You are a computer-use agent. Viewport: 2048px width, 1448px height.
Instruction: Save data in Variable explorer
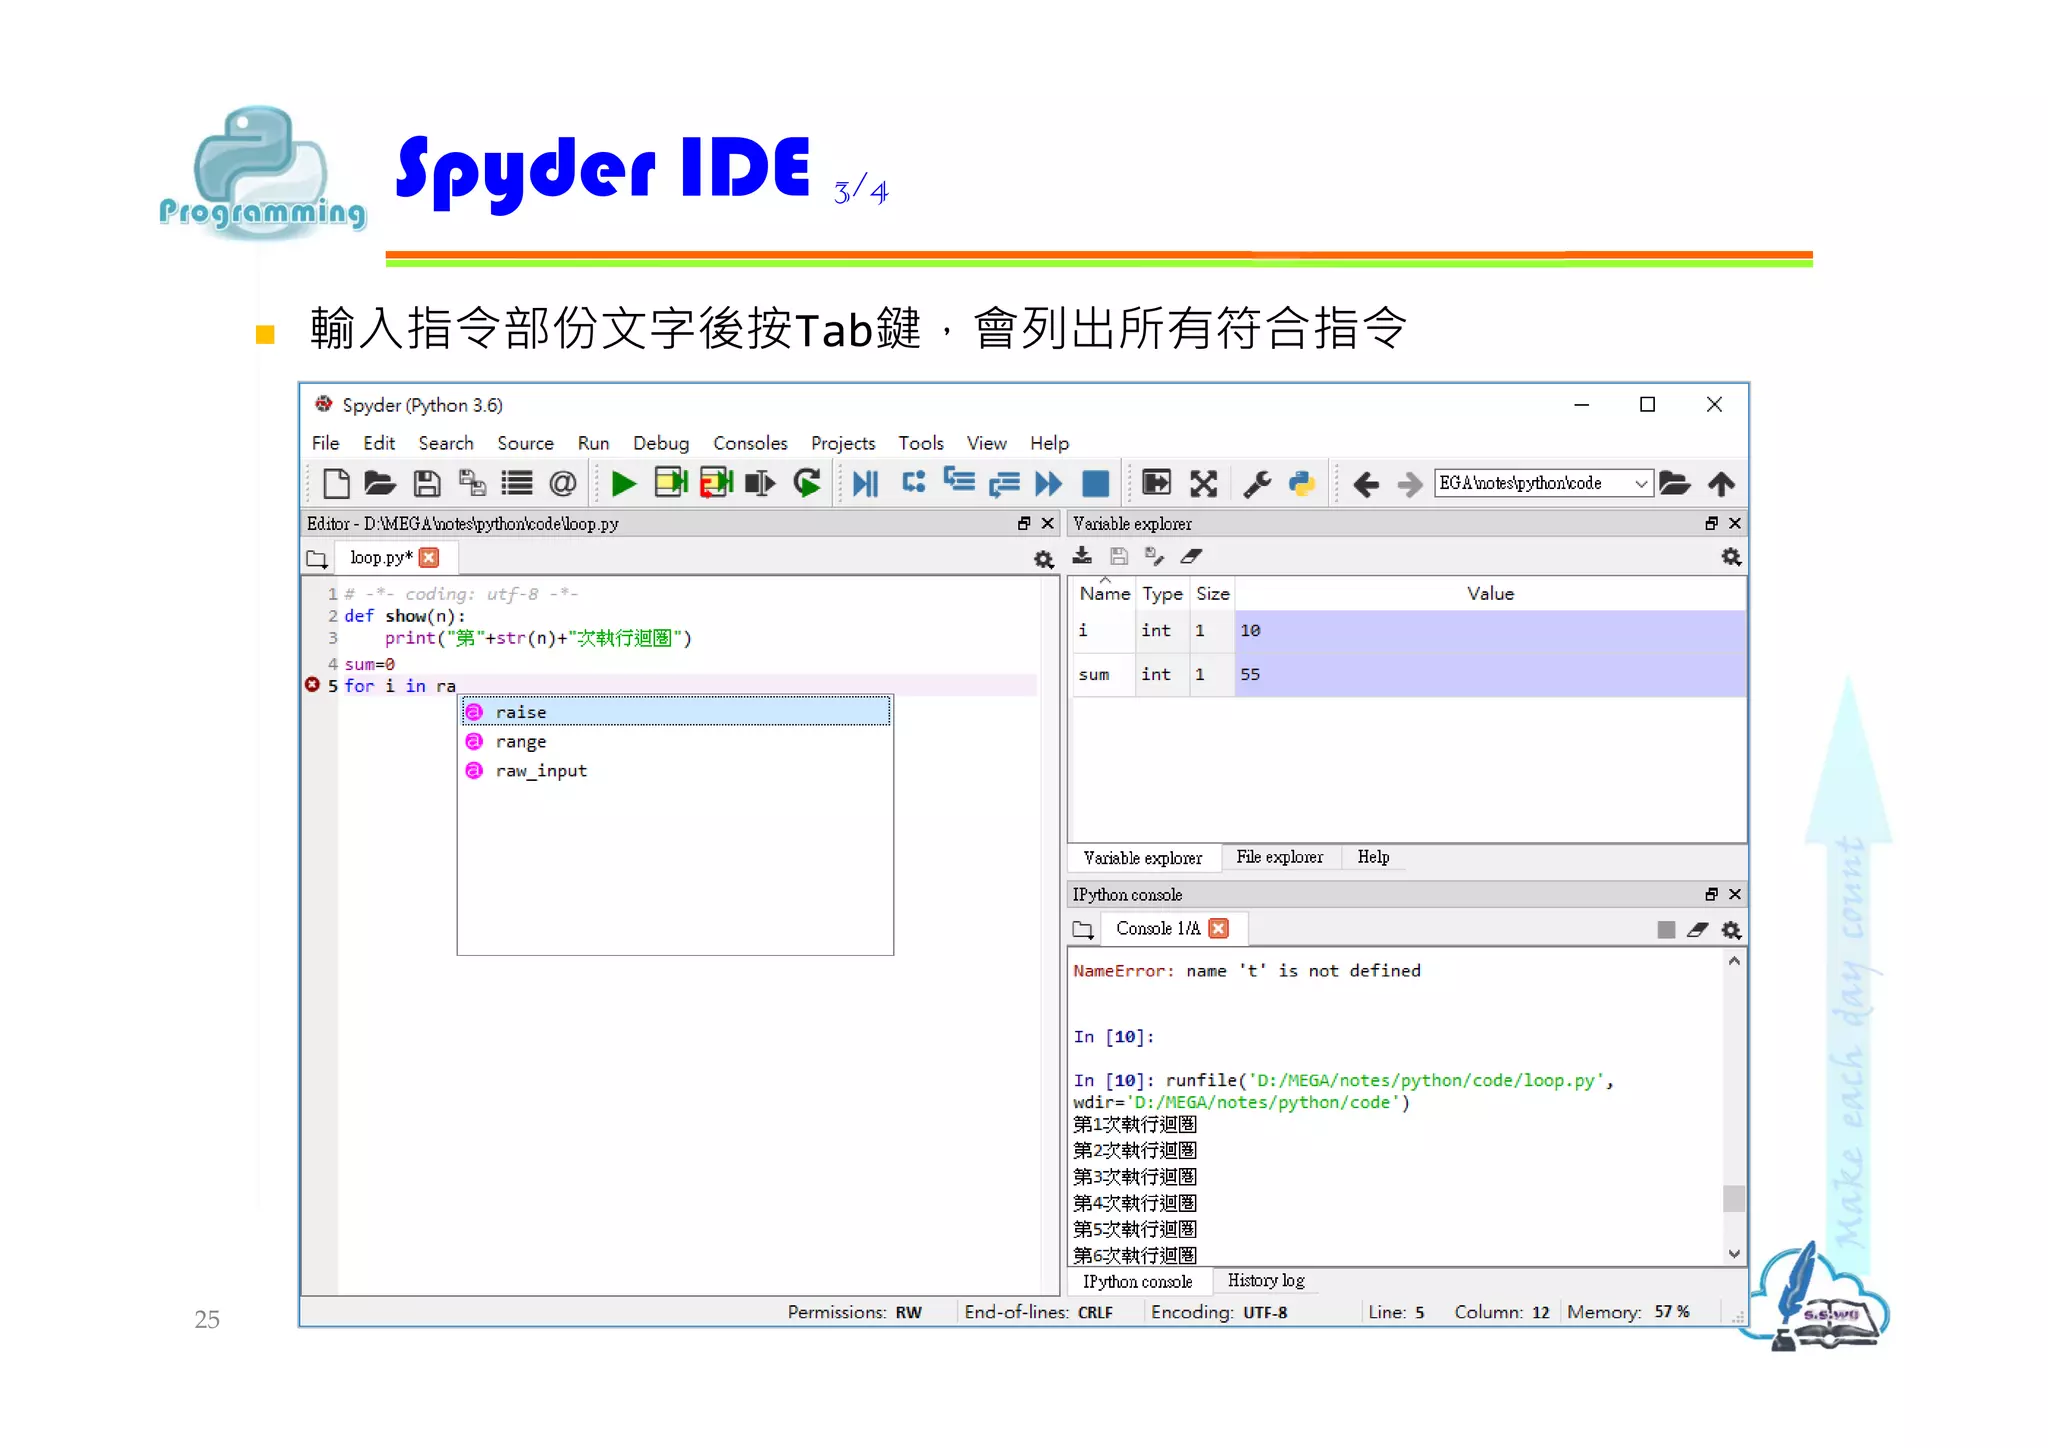tap(1119, 556)
